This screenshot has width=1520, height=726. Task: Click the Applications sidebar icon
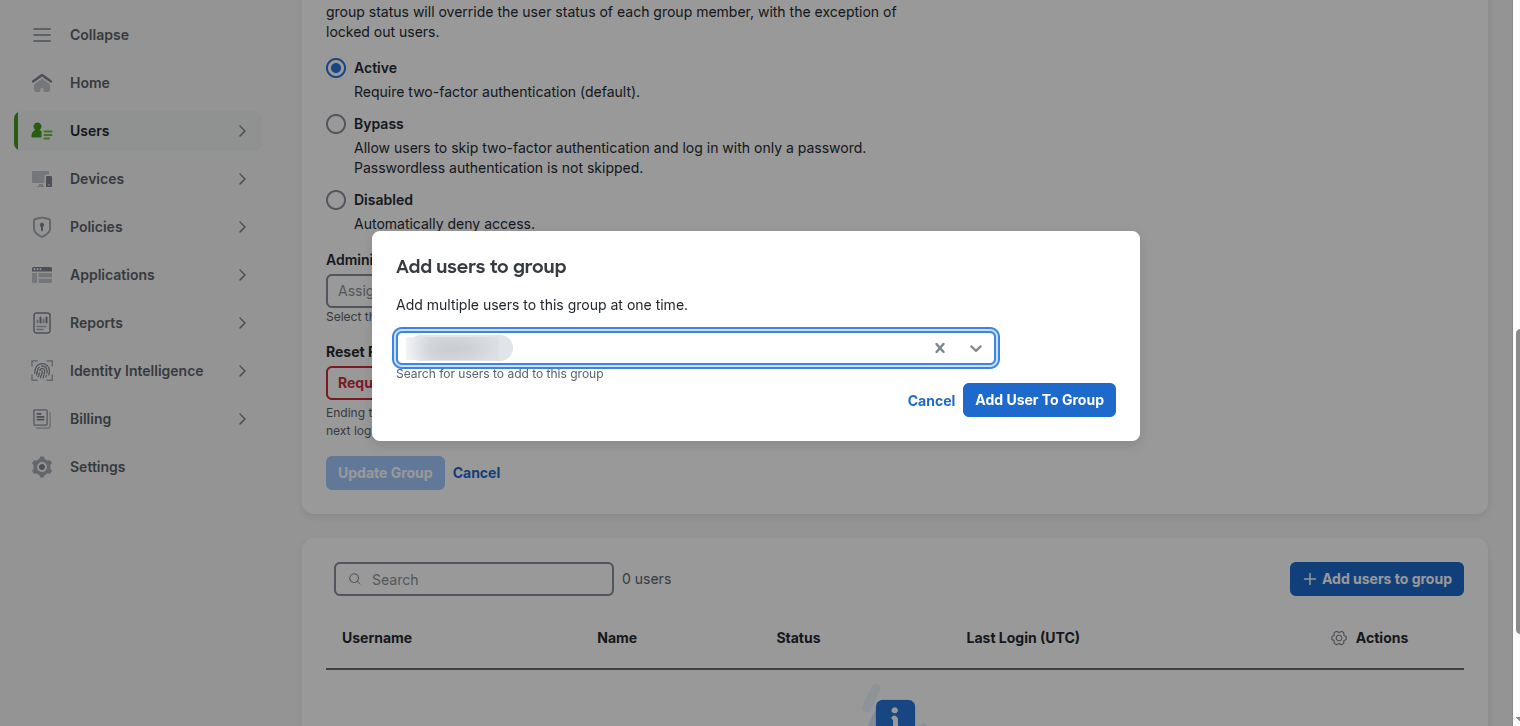click(41, 275)
